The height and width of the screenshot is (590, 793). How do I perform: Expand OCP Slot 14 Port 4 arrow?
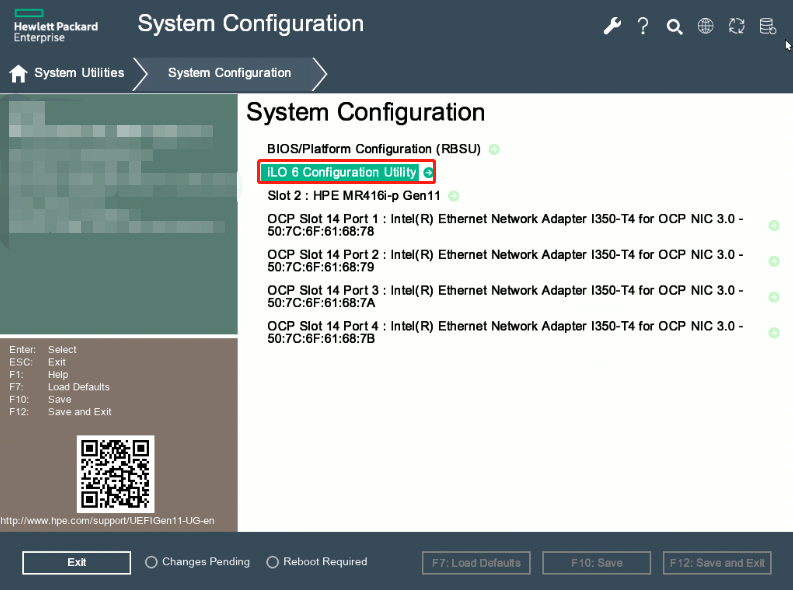(x=773, y=333)
